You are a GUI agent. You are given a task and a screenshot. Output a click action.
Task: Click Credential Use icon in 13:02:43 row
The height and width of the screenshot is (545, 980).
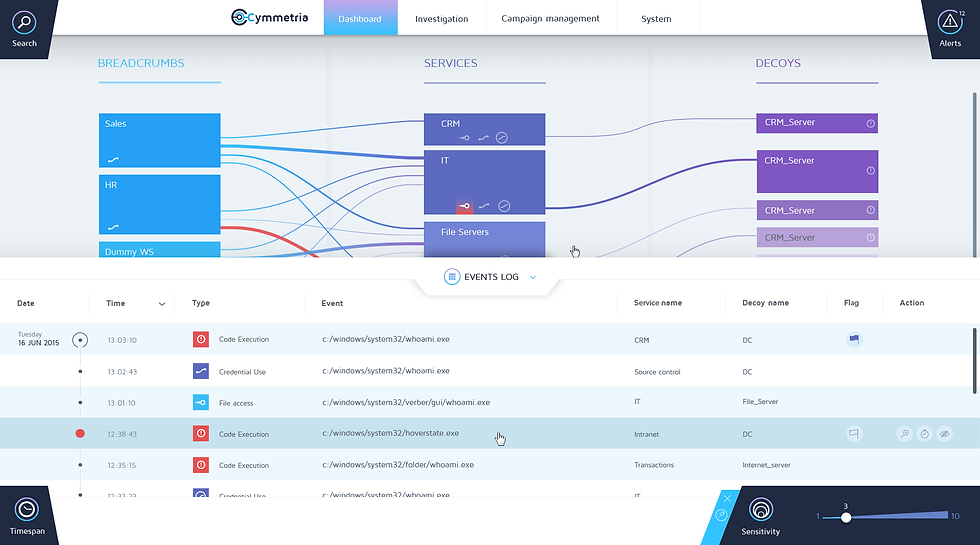(x=201, y=371)
